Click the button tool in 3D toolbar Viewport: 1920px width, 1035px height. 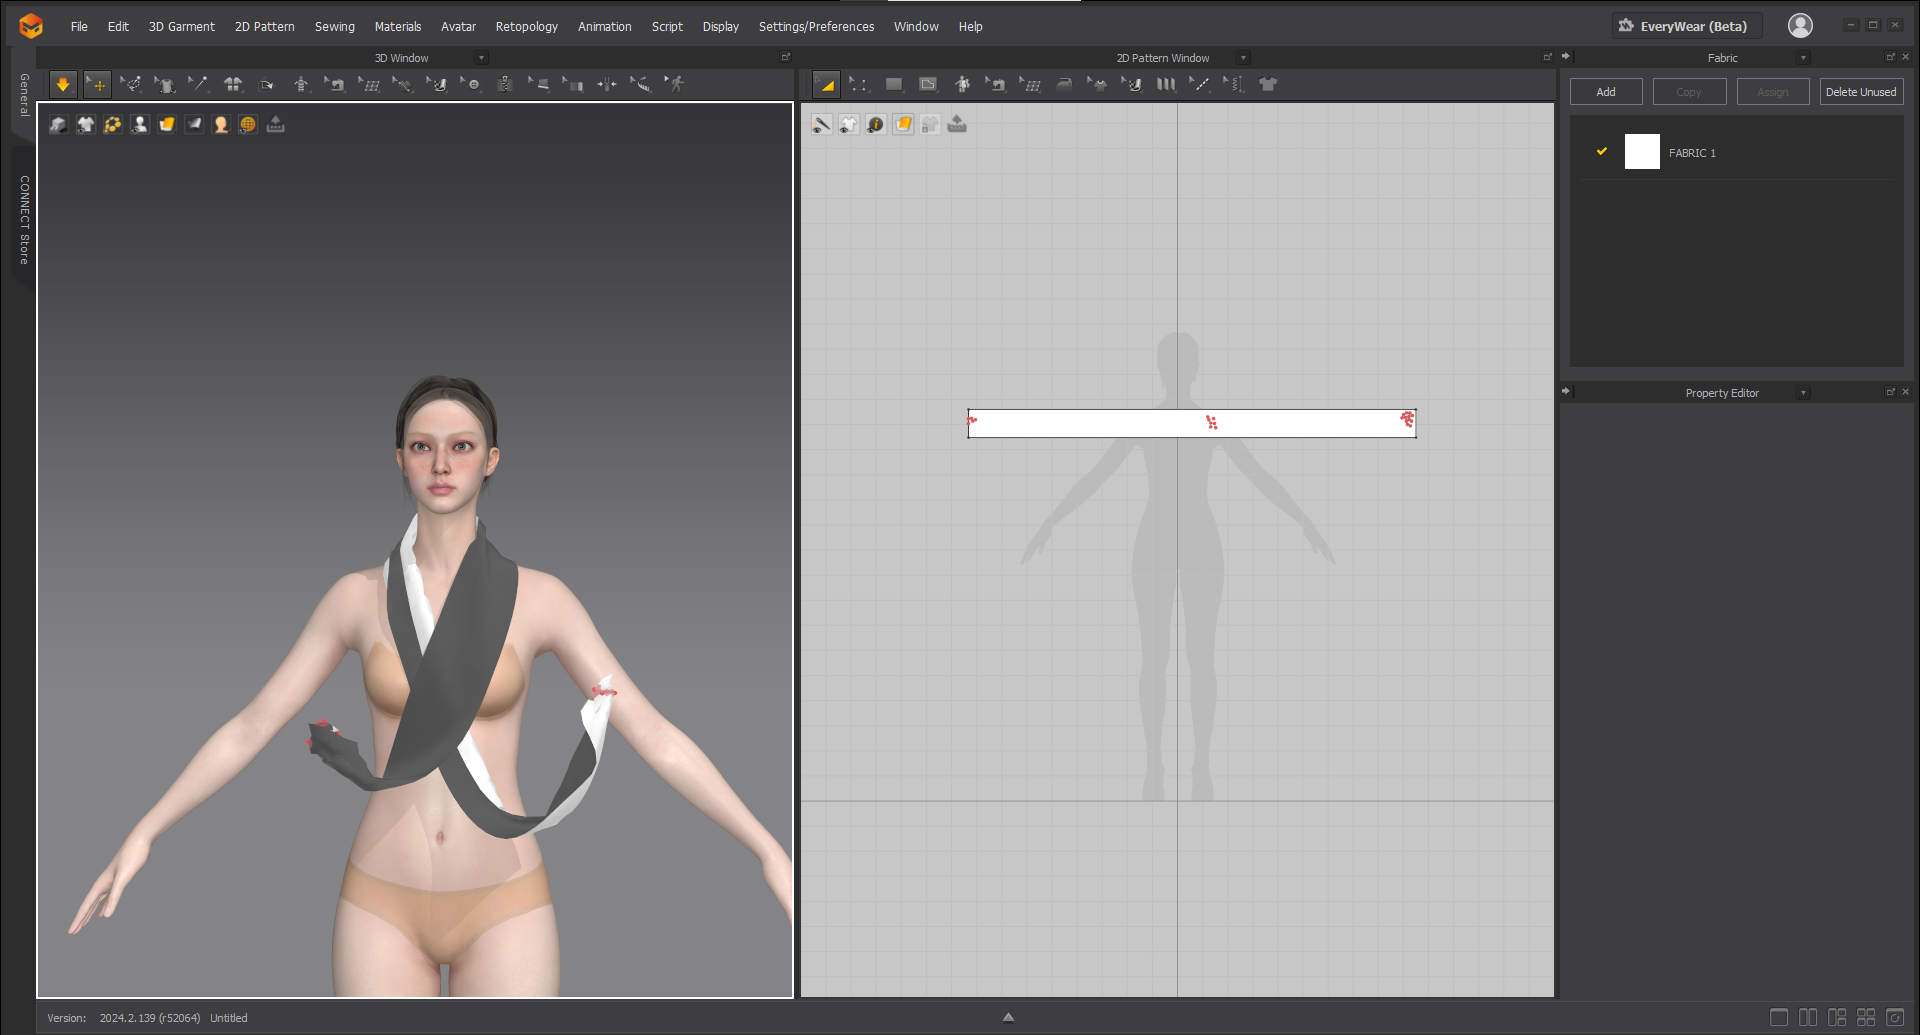[471, 85]
